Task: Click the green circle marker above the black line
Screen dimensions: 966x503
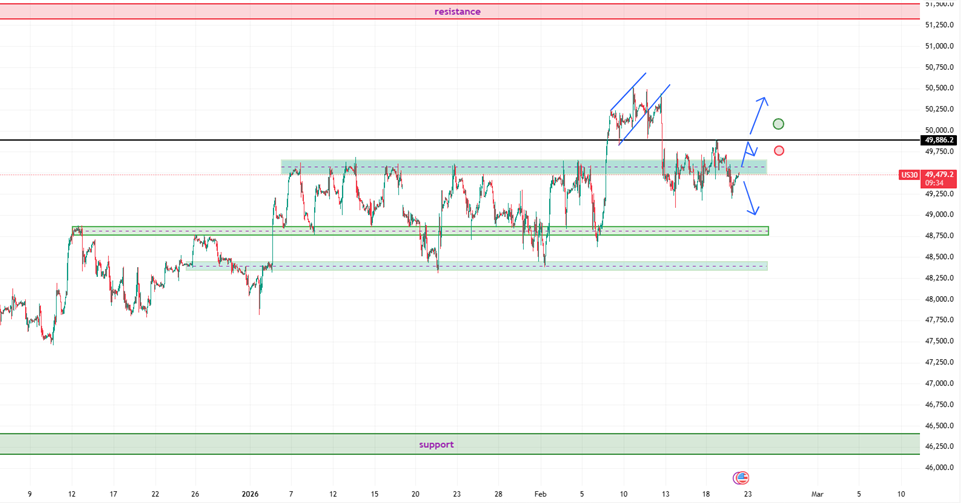Action: click(779, 124)
